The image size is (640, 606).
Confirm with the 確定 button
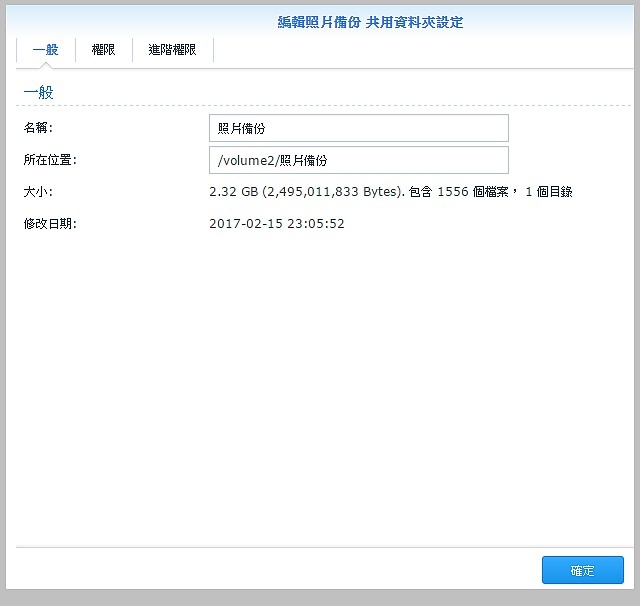[x=582, y=570]
